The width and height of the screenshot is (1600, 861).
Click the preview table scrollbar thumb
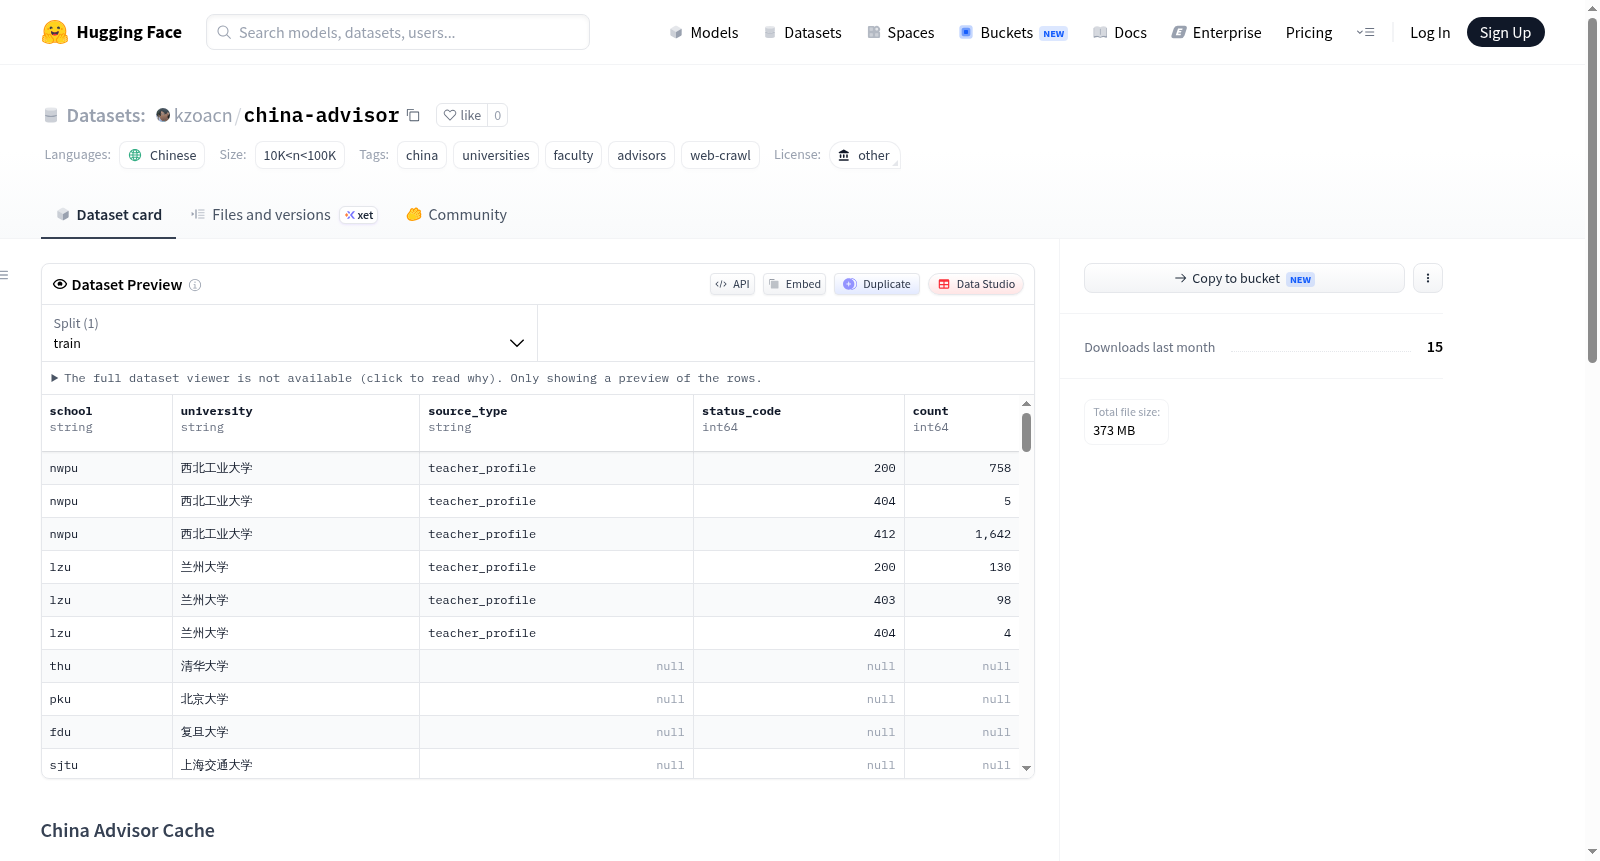1026,432
